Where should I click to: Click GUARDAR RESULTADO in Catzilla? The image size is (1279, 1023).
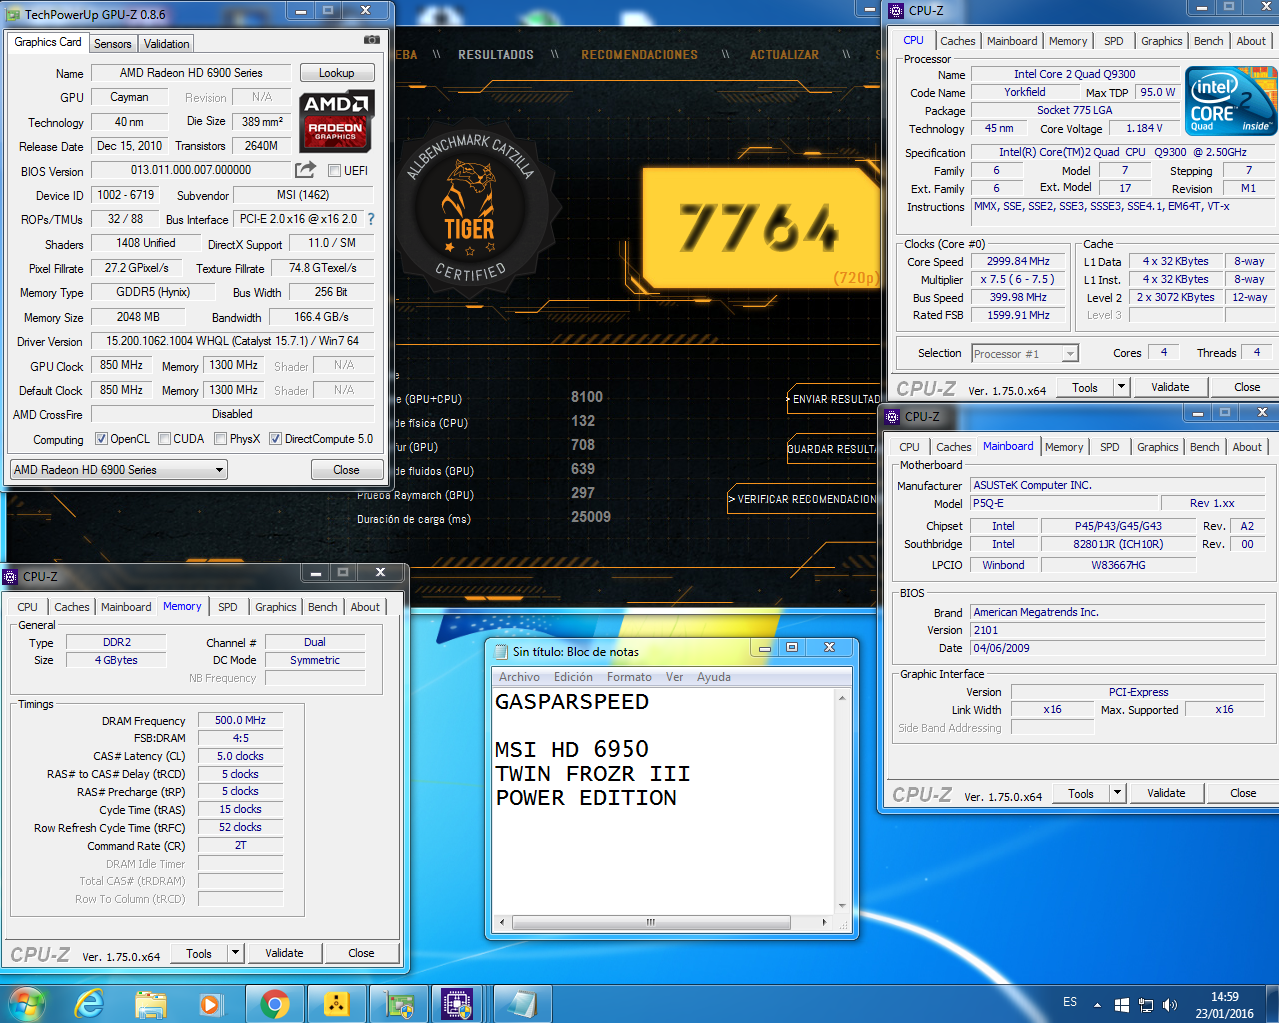pos(833,449)
